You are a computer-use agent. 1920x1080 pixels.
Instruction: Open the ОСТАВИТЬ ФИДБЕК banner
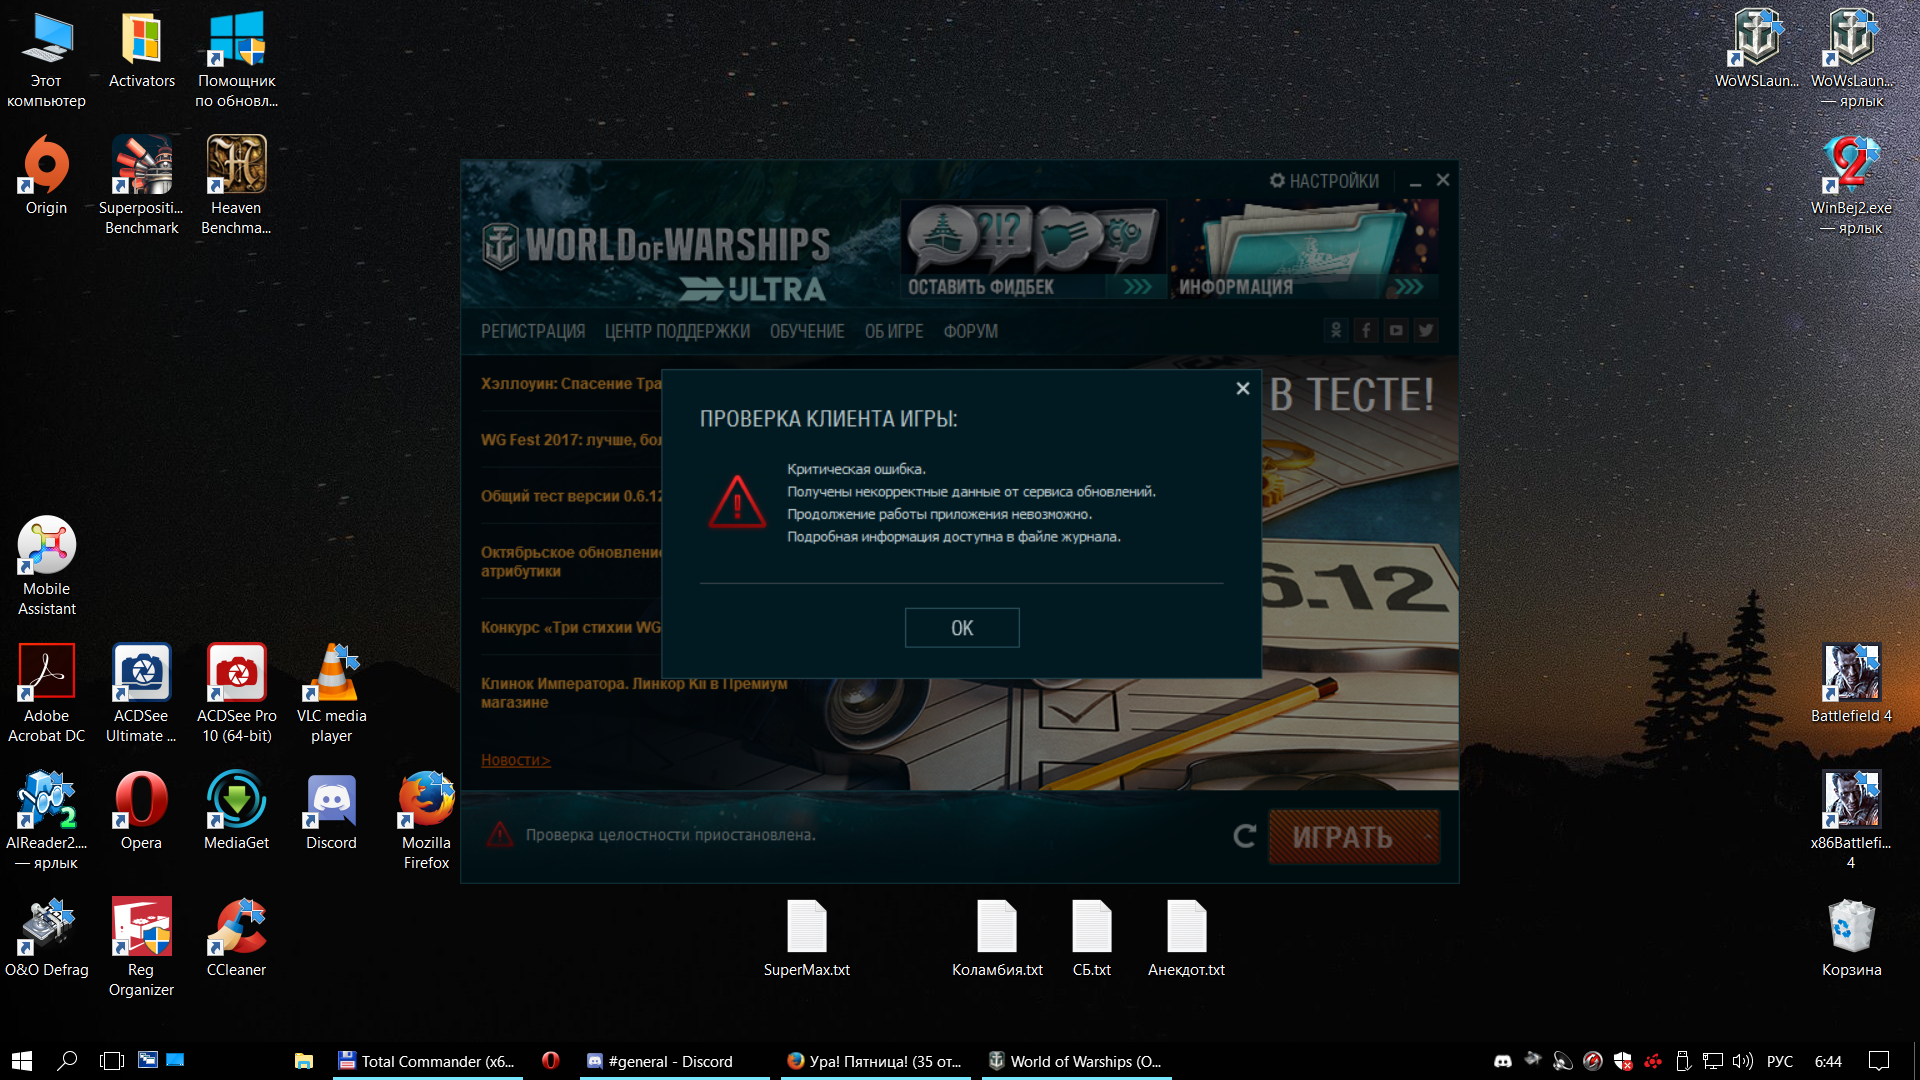(1033, 250)
